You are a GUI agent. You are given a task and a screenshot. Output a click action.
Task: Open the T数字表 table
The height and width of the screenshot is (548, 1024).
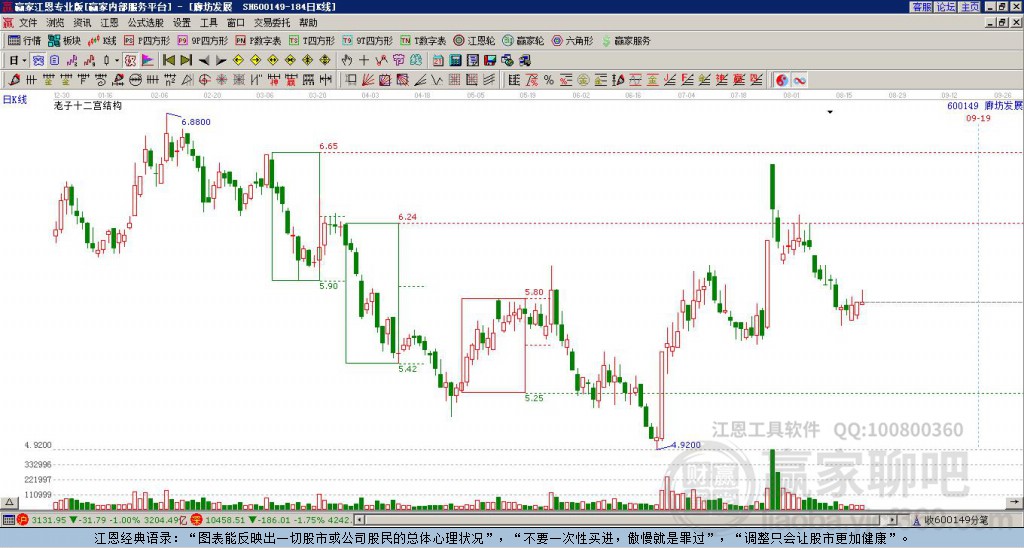click(x=423, y=40)
